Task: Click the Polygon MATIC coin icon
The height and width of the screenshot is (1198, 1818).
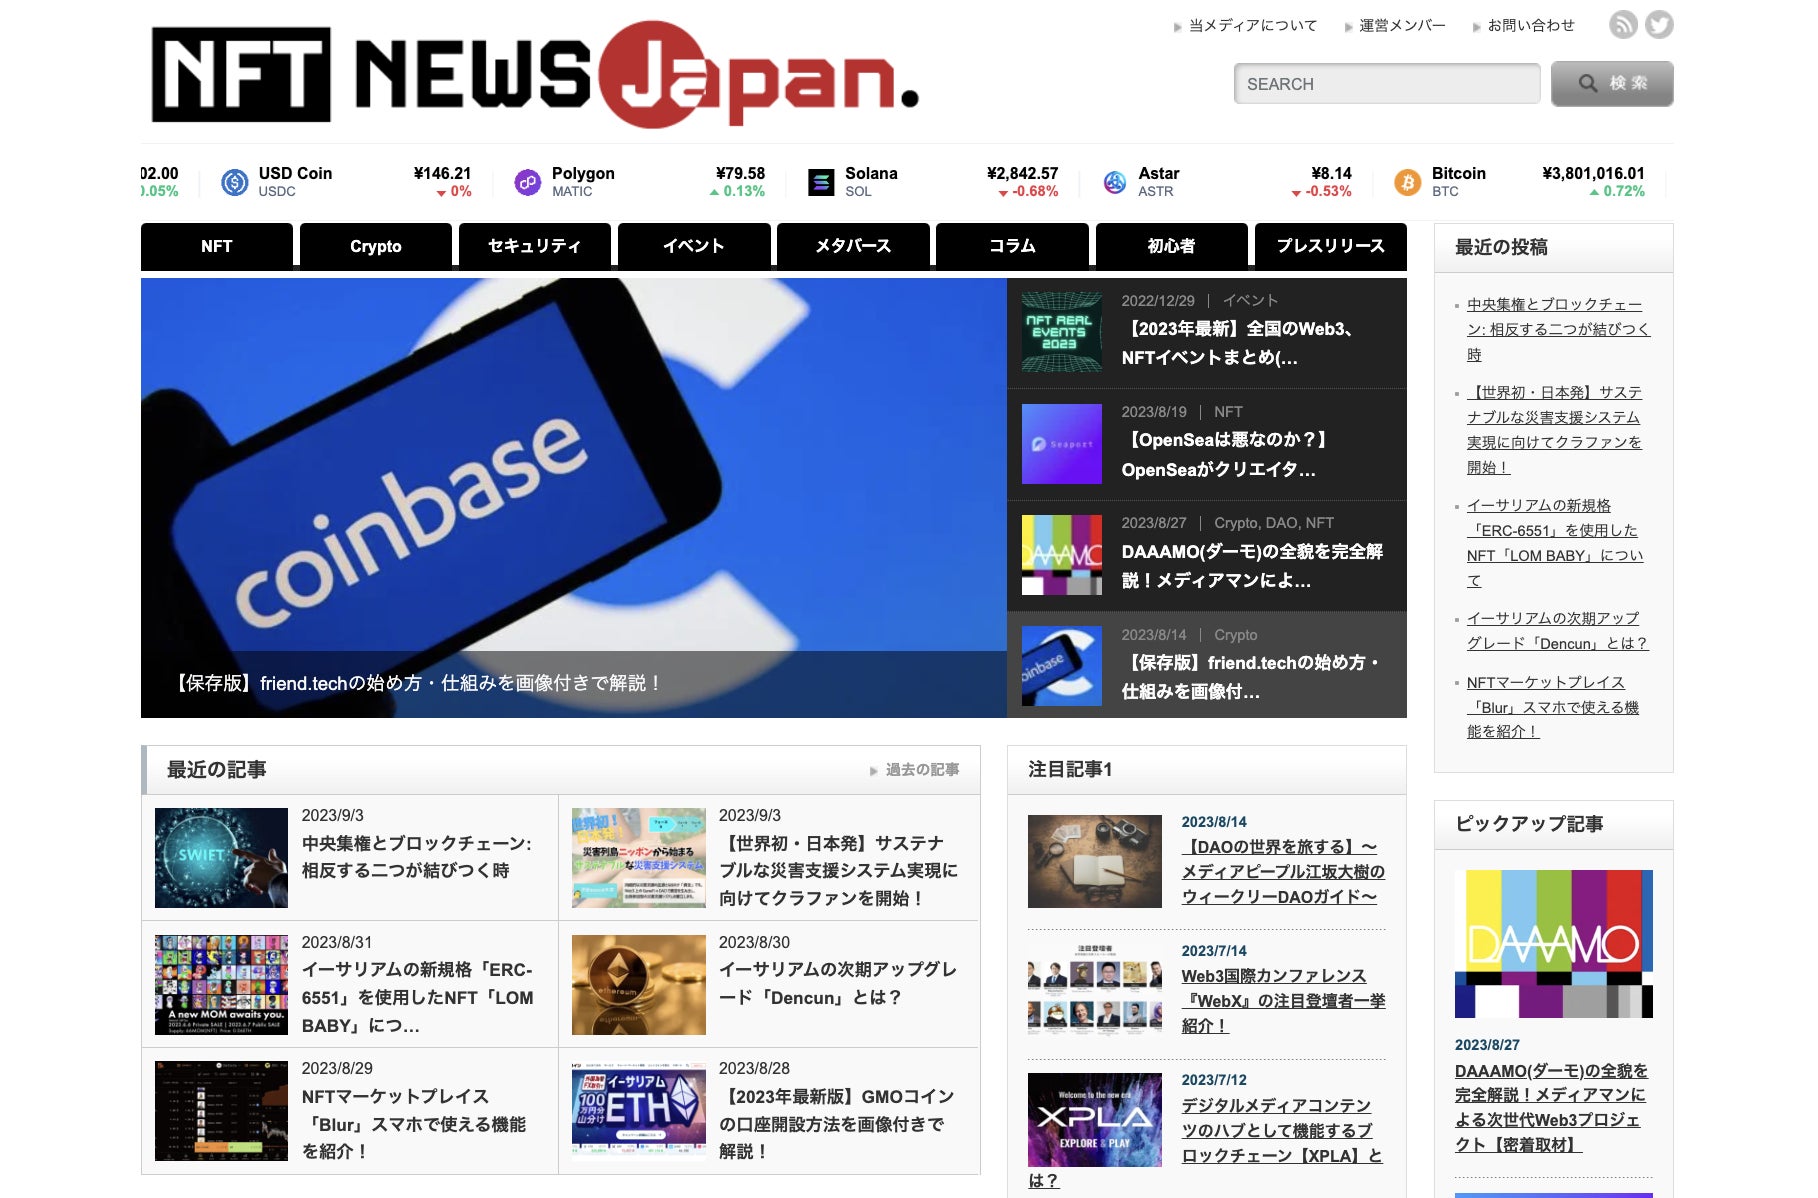Action: pos(527,182)
